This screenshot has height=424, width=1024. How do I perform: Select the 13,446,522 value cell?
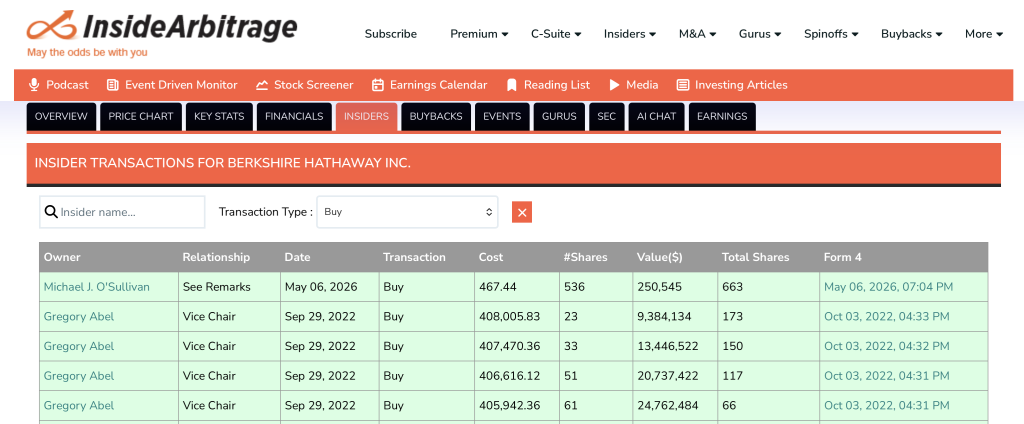(675, 346)
